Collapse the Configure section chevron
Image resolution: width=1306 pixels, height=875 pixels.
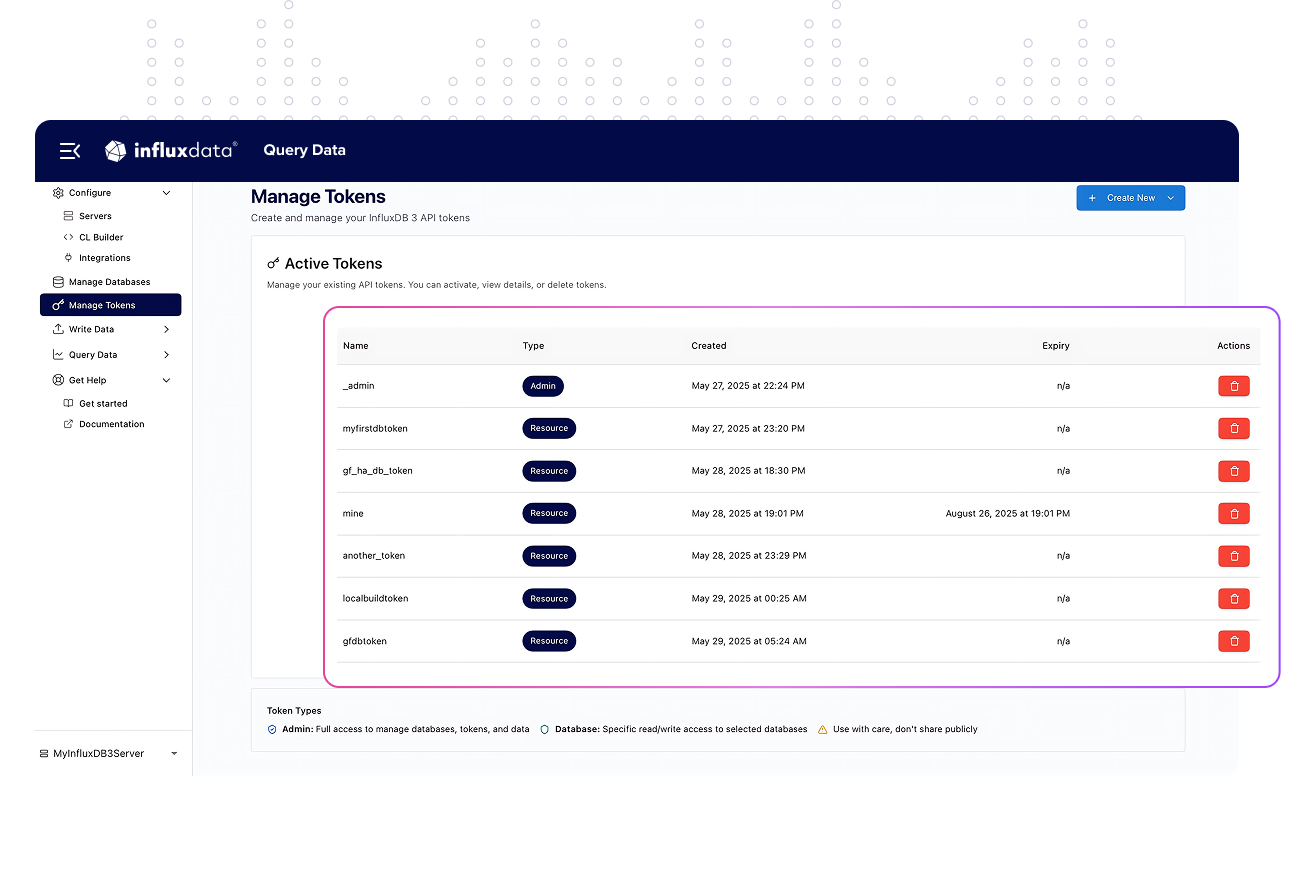pyautogui.click(x=166, y=193)
